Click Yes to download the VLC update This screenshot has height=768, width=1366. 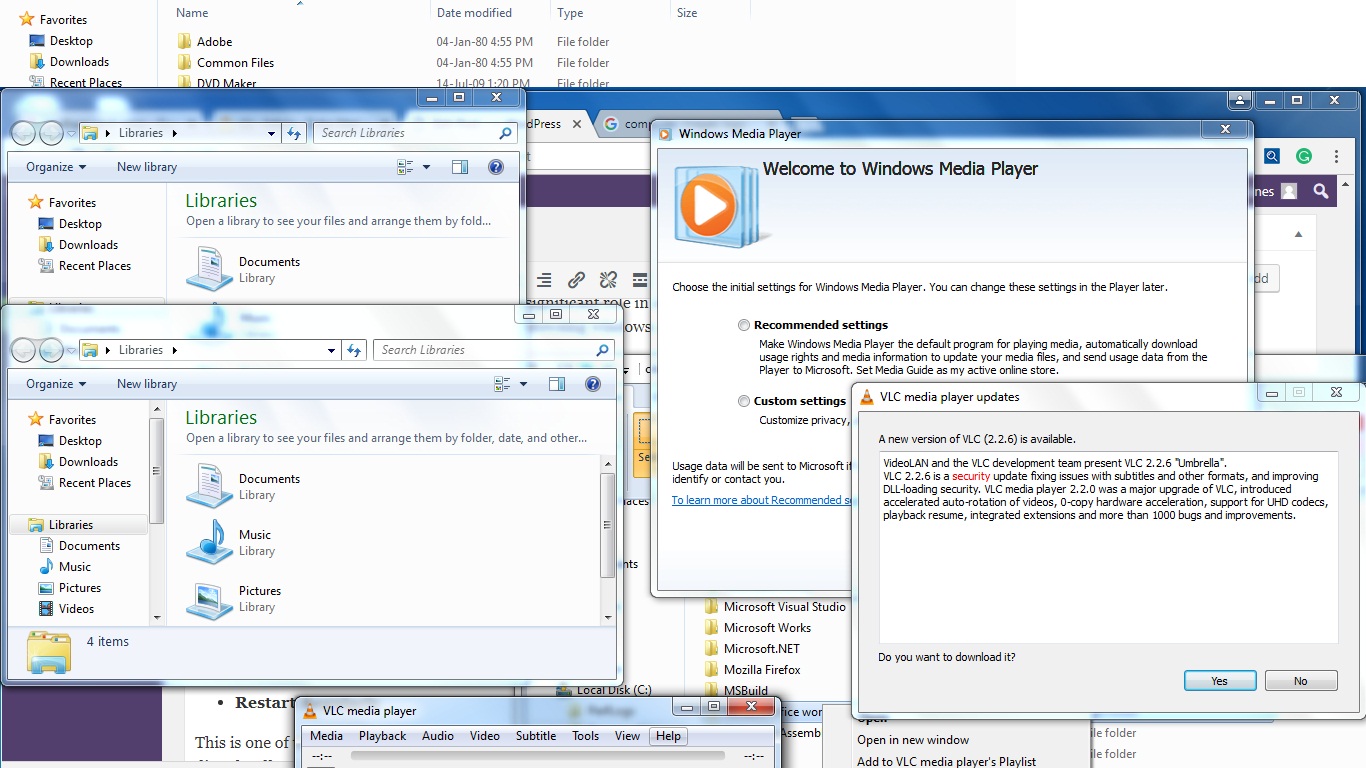(x=1220, y=681)
